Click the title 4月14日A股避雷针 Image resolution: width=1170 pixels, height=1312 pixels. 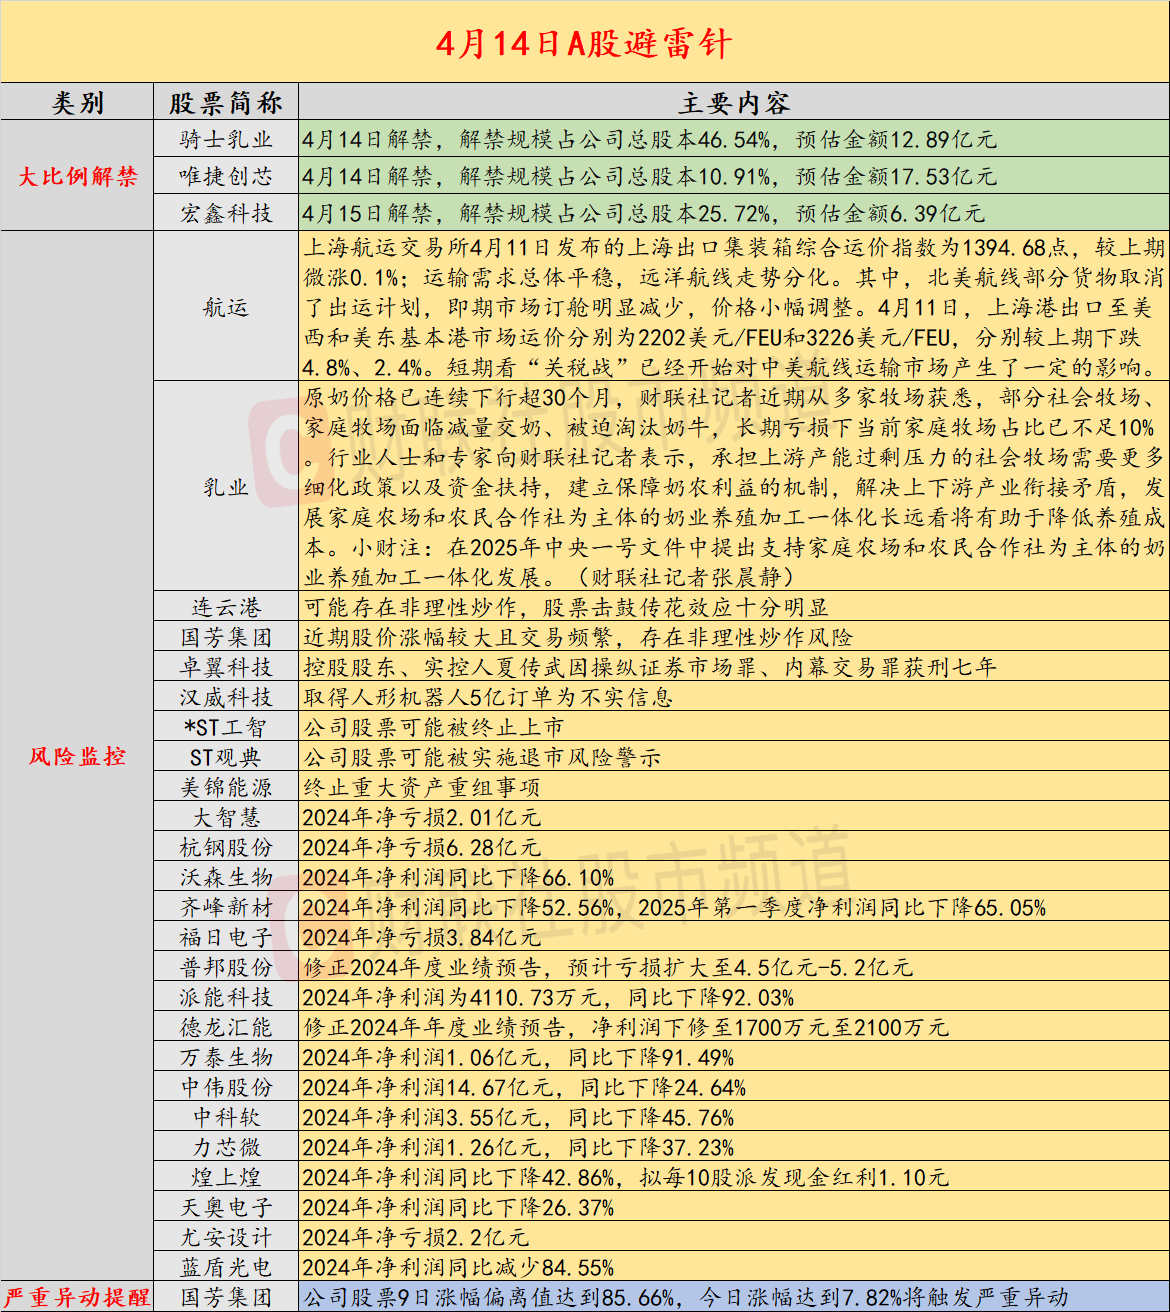tap(584, 44)
